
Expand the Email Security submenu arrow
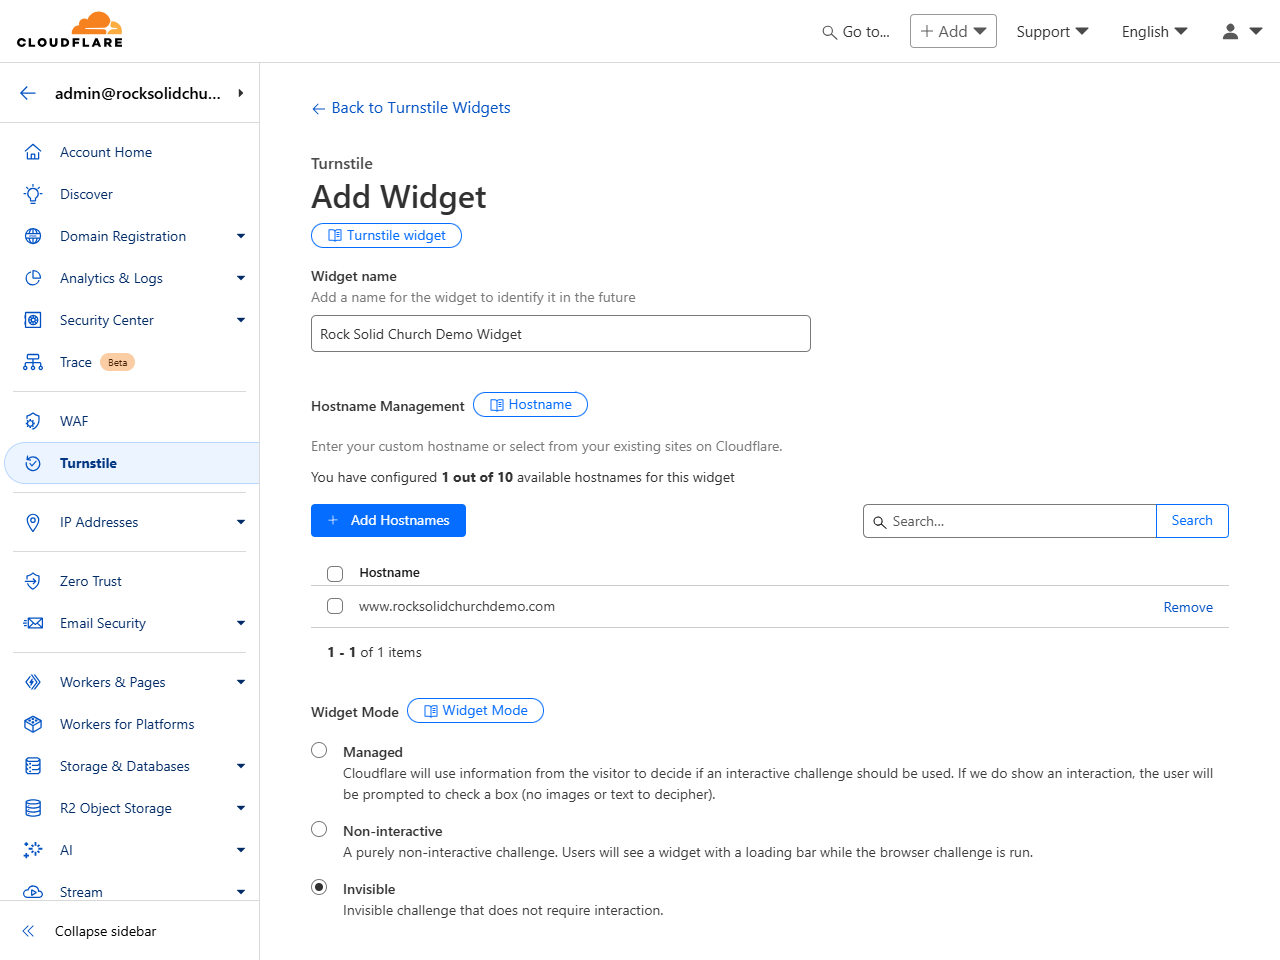[241, 623]
